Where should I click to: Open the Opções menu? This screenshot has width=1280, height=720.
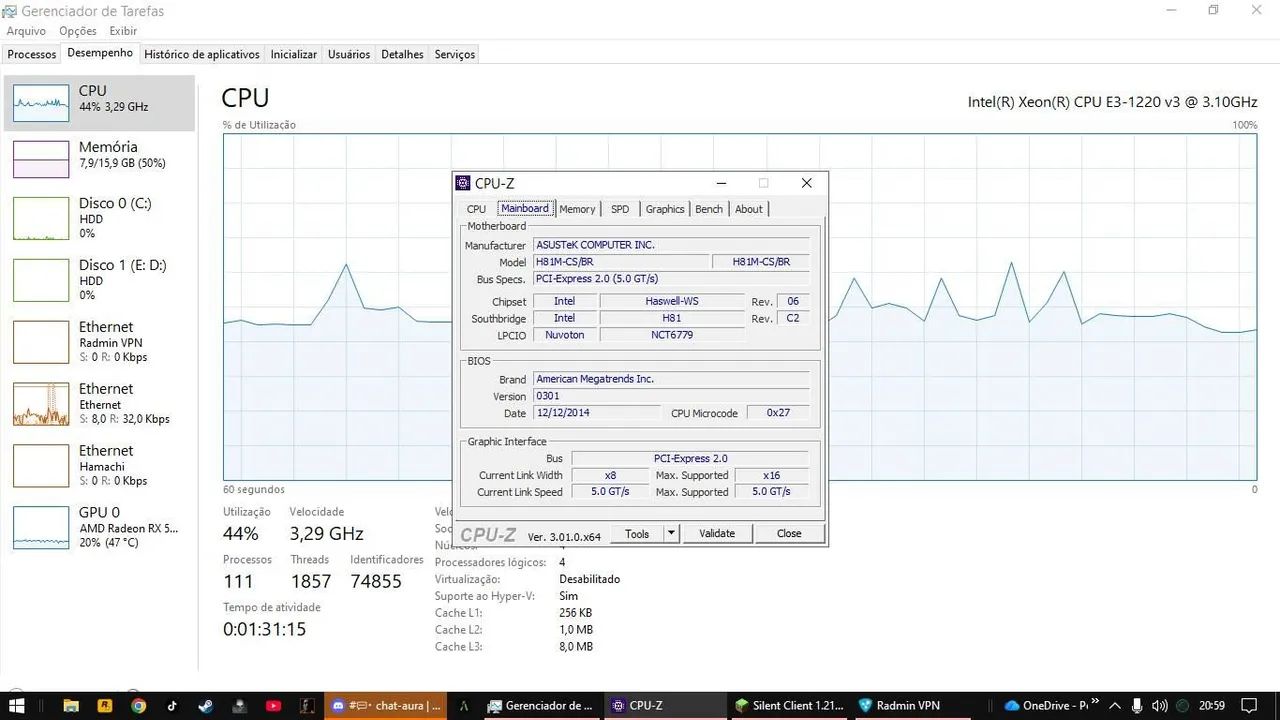78,31
